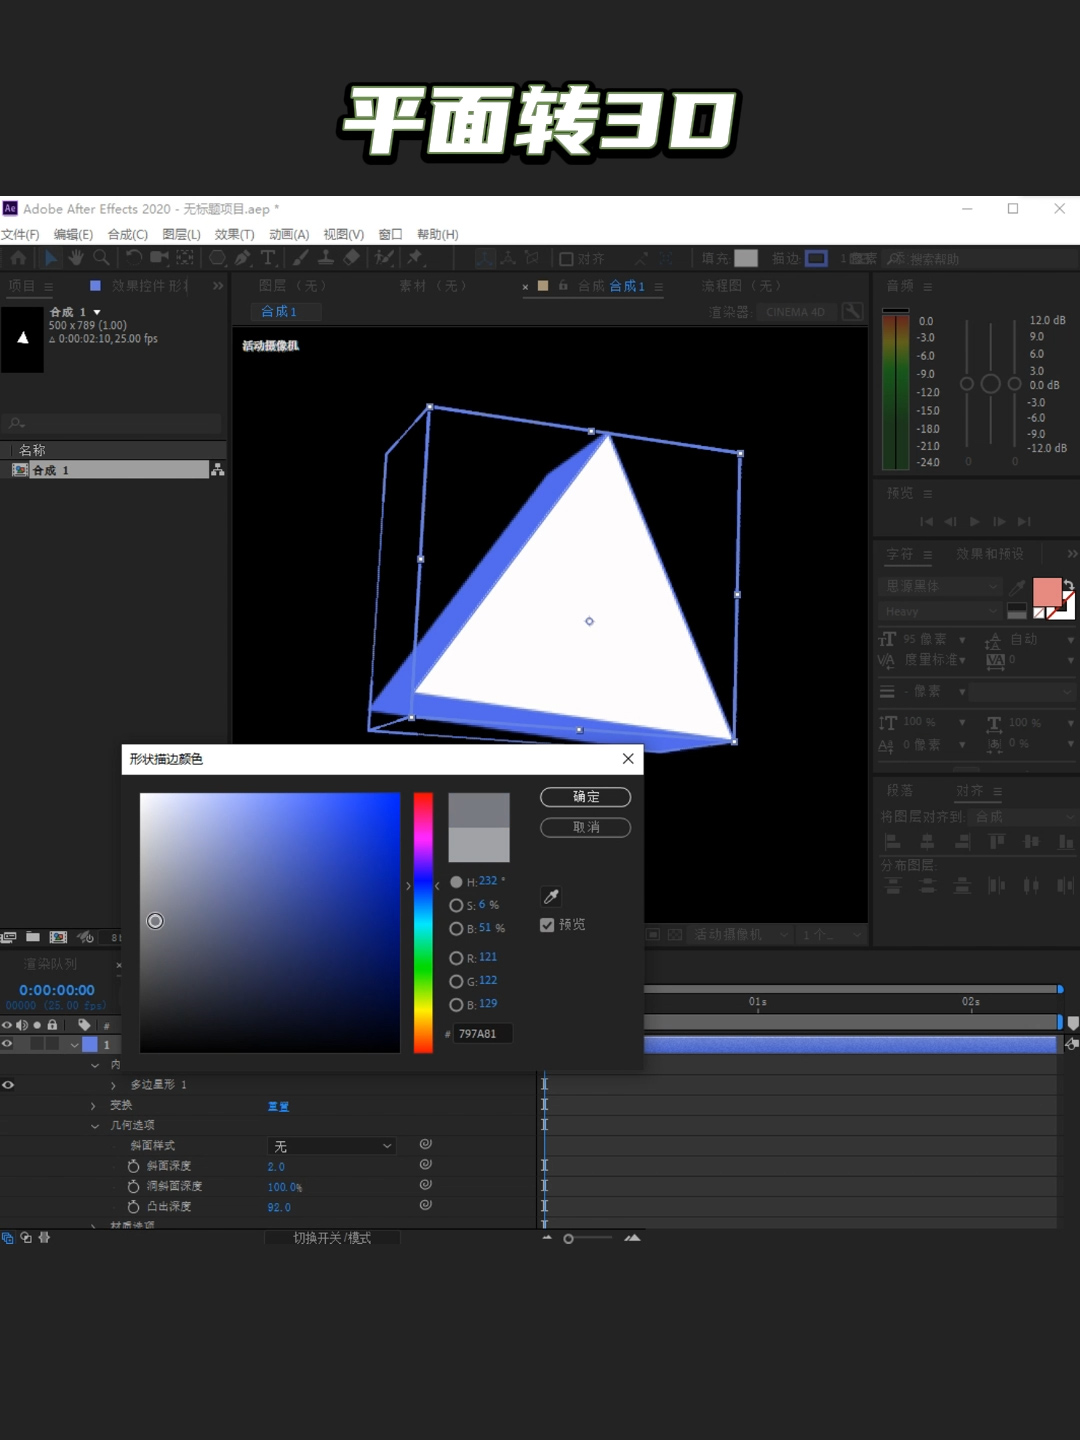Screen dimensions: 1080x1440
Task: Expand the 变换 transform group
Action: click(x=94, y=1106)
